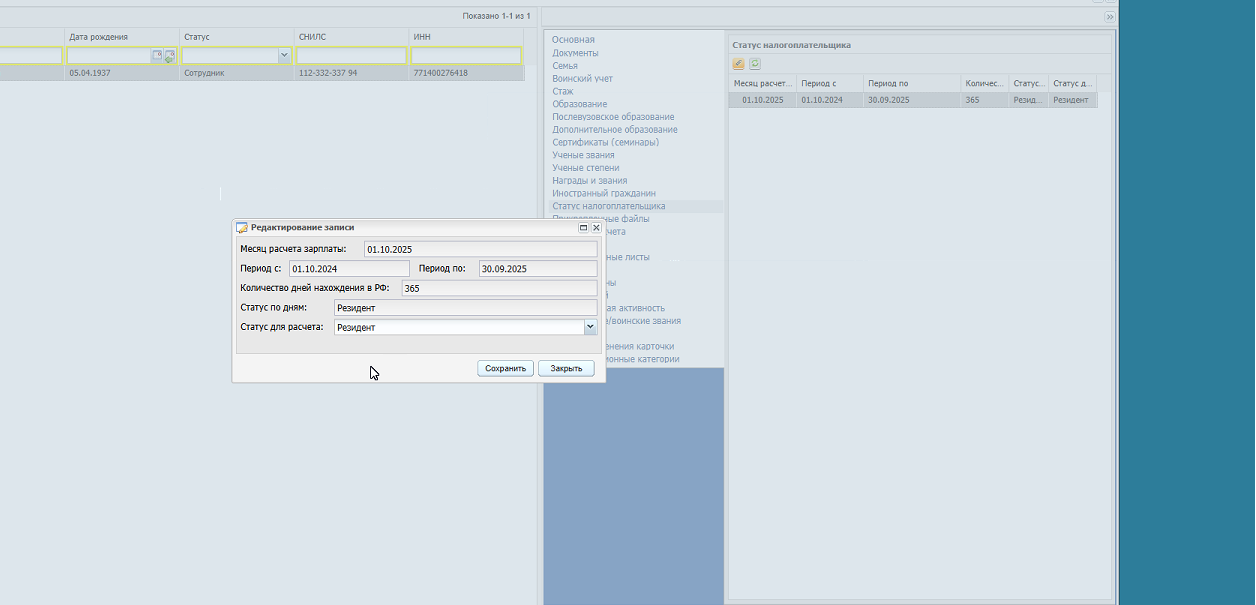Viewport: 1256px width, 605px height.
Task: Open the Статус filter dropdown
Action: pos(285,56)
